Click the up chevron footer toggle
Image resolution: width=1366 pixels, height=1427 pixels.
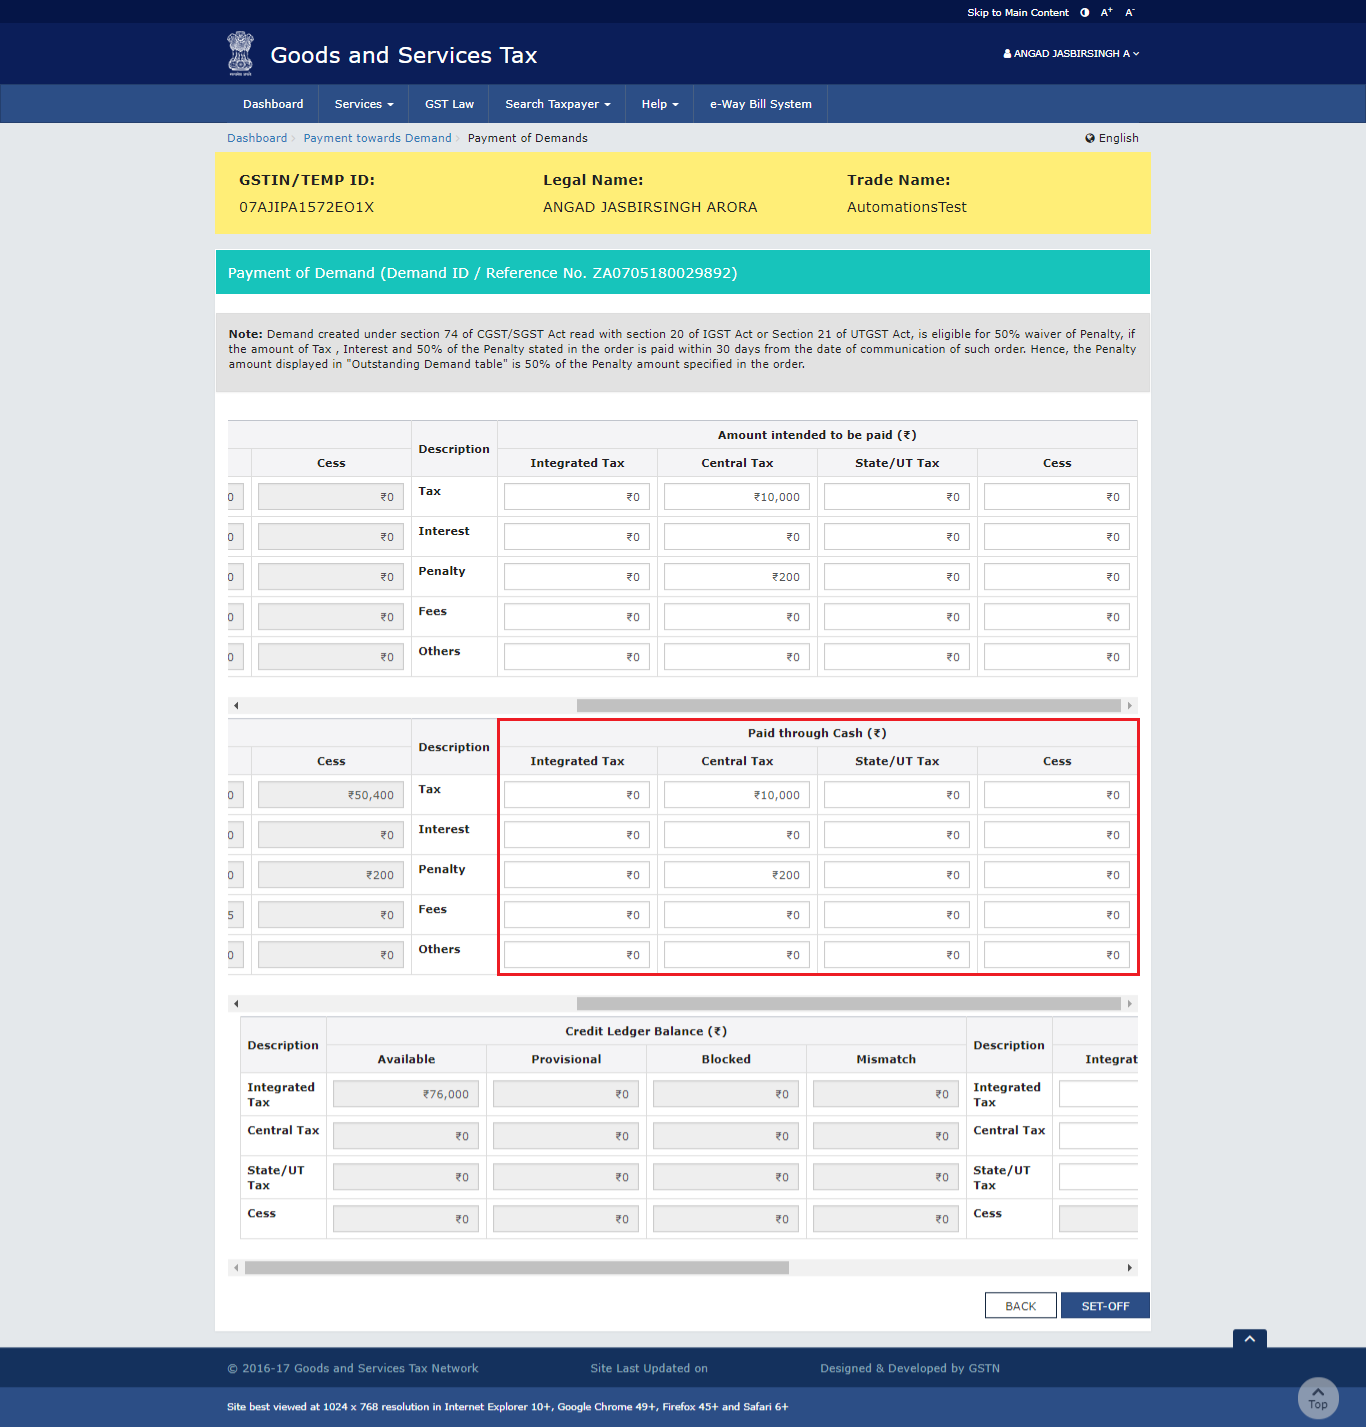pyautogui.click(x=1249, y=1338)
